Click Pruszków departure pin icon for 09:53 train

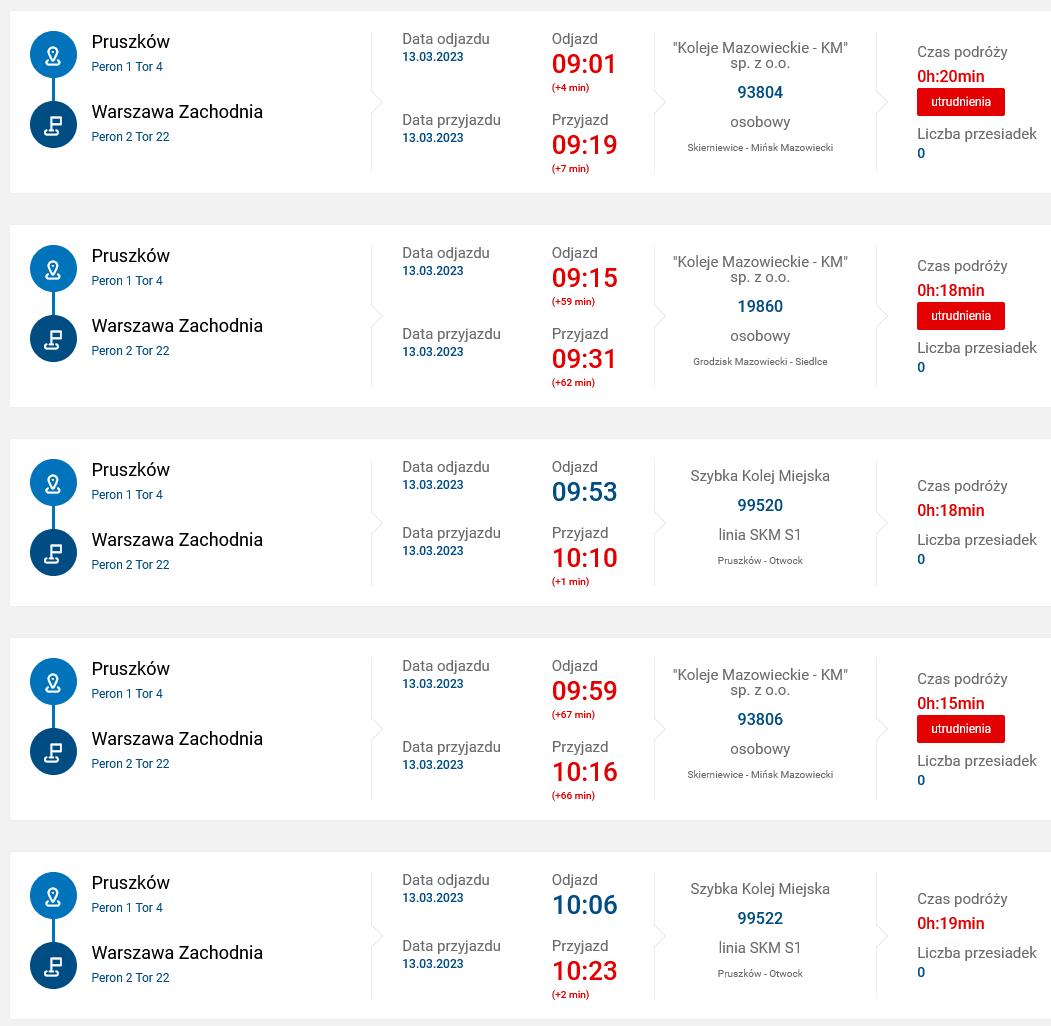(54, 483)
